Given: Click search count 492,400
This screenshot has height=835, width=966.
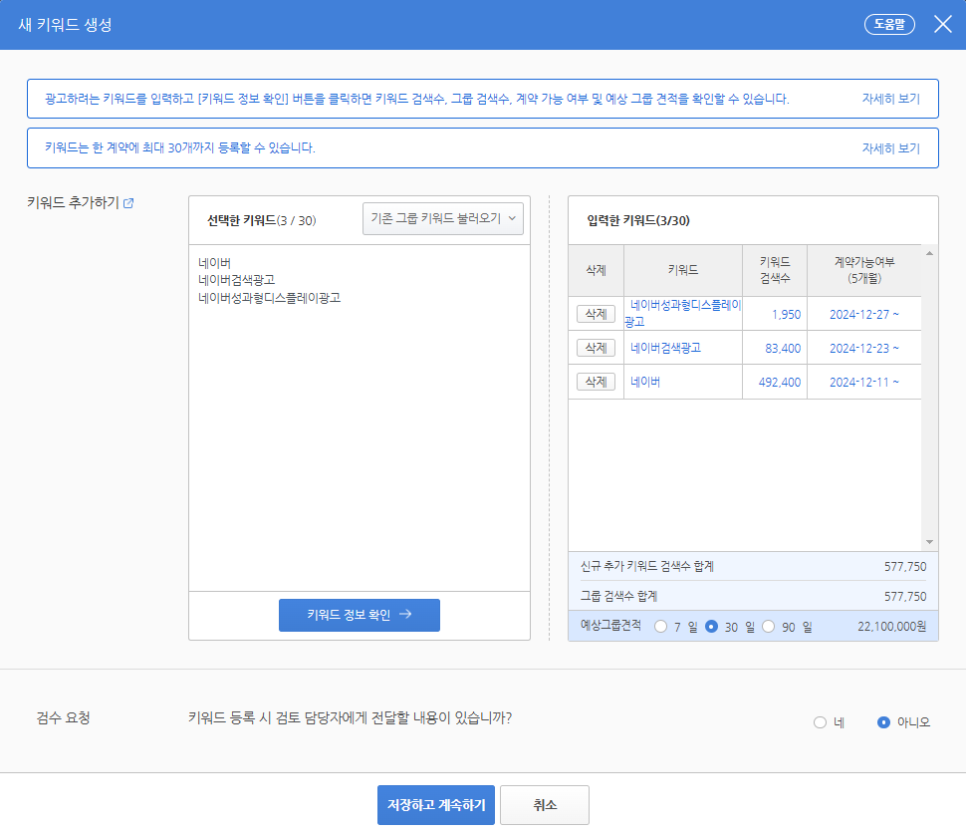Looking at the screenshot, I should (x=779, y=382).
